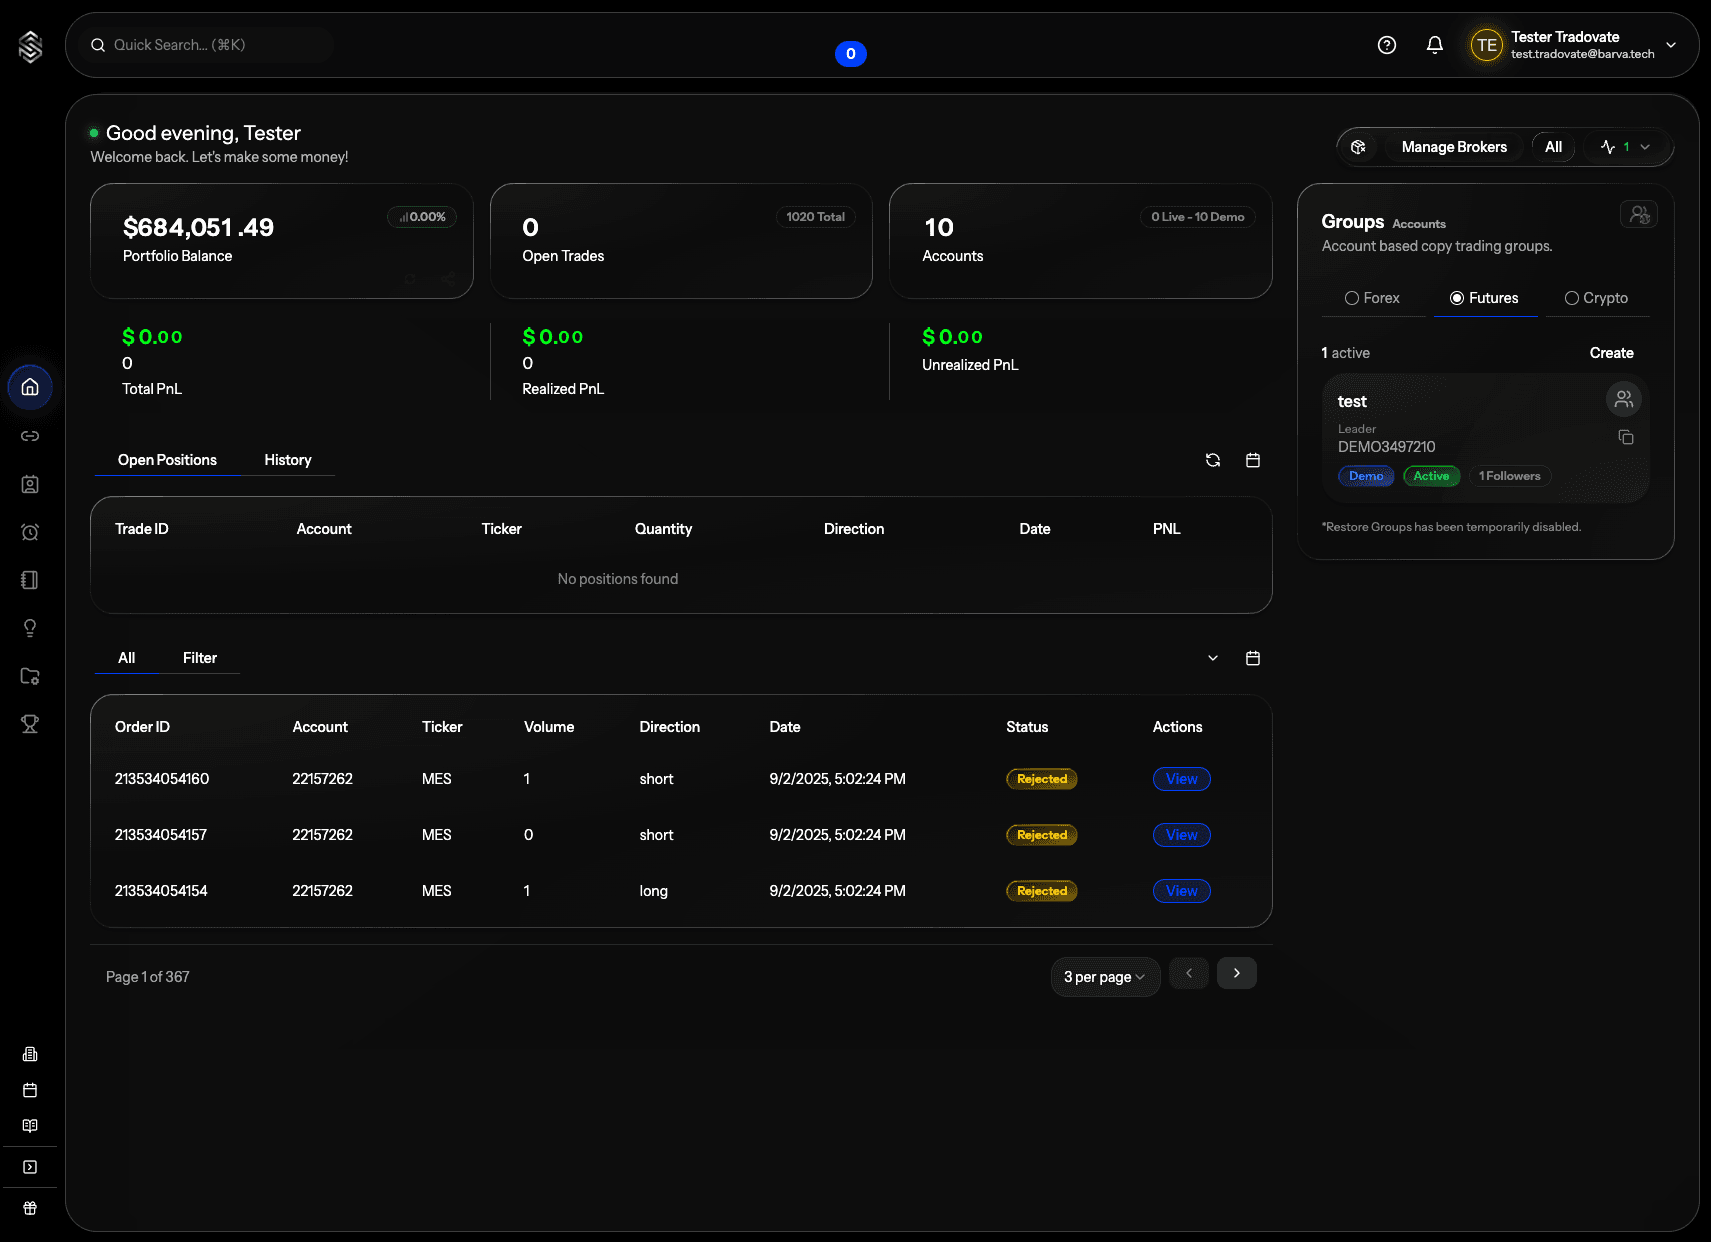Open the Filter tab above orders
Viewport: 1711px width, 1242px height.
(200, 657)
